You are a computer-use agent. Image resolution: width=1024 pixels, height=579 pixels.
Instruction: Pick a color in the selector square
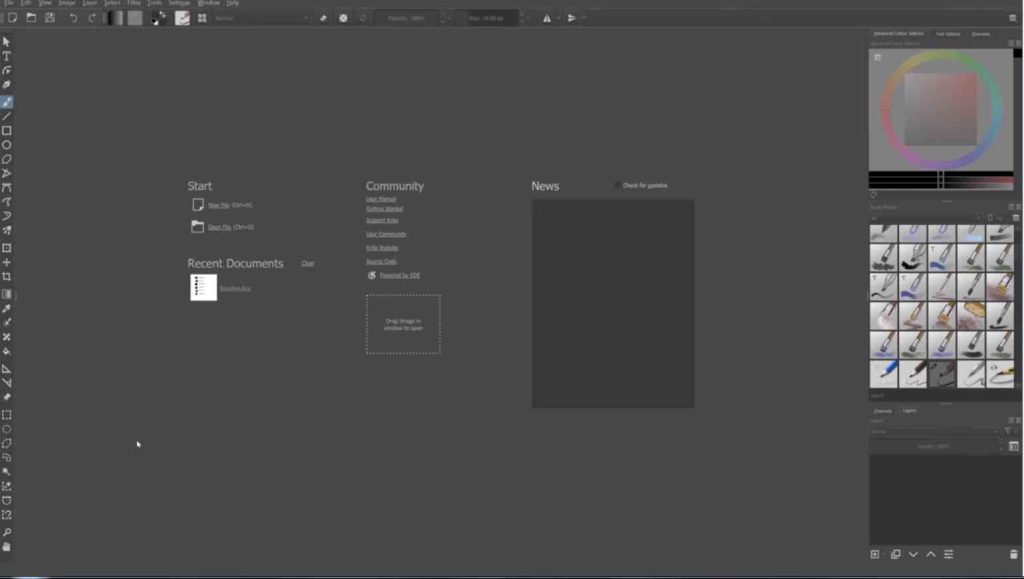click(941, 109)
